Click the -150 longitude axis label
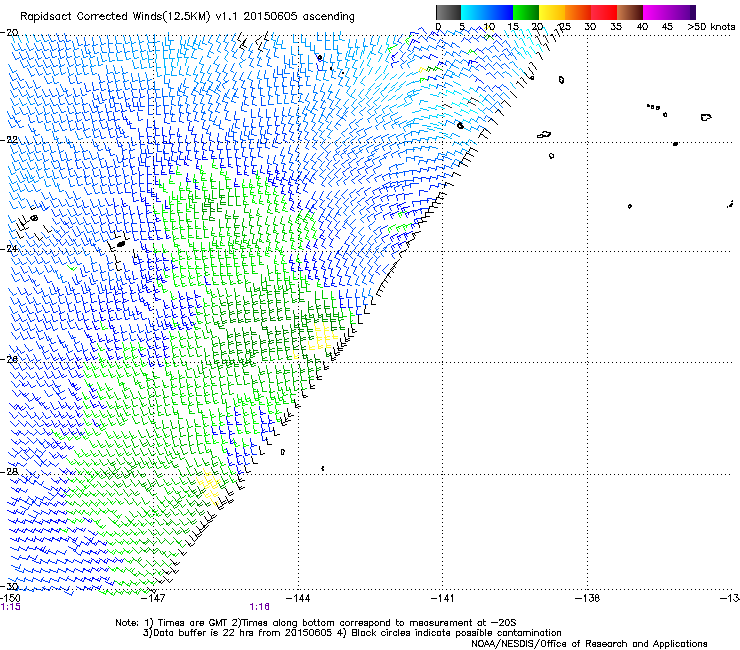The width and height of the screenshot is (740, 650). click(x=10, y=598)
